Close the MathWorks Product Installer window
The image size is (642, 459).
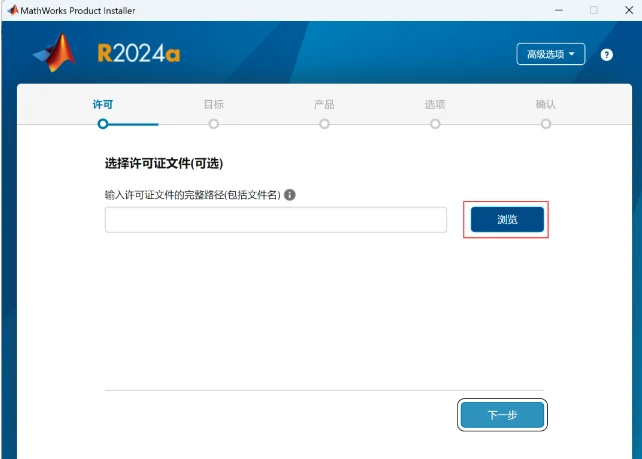[629, 10]
